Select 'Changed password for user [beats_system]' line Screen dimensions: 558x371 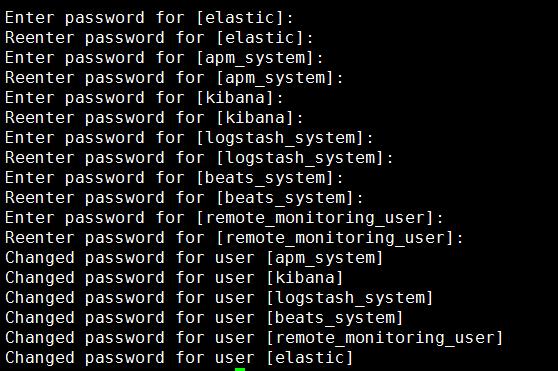[x=204, y=317]
